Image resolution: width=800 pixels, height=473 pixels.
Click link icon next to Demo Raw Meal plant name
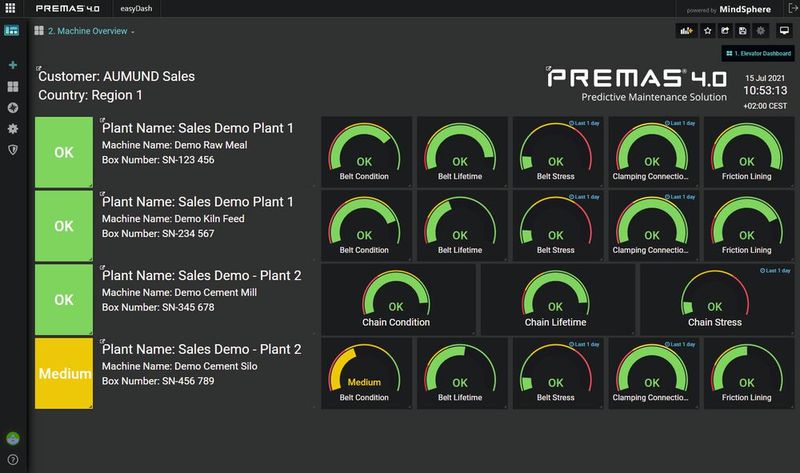click(102, 120)
